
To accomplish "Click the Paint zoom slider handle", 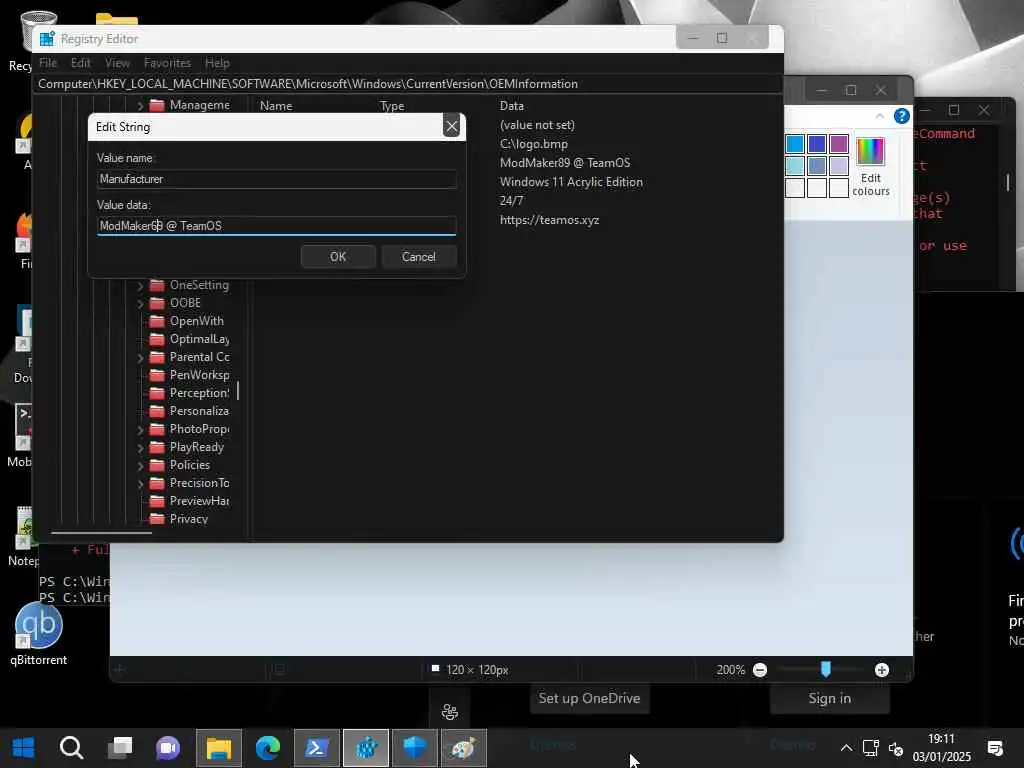I will click(x=825, y=669).
